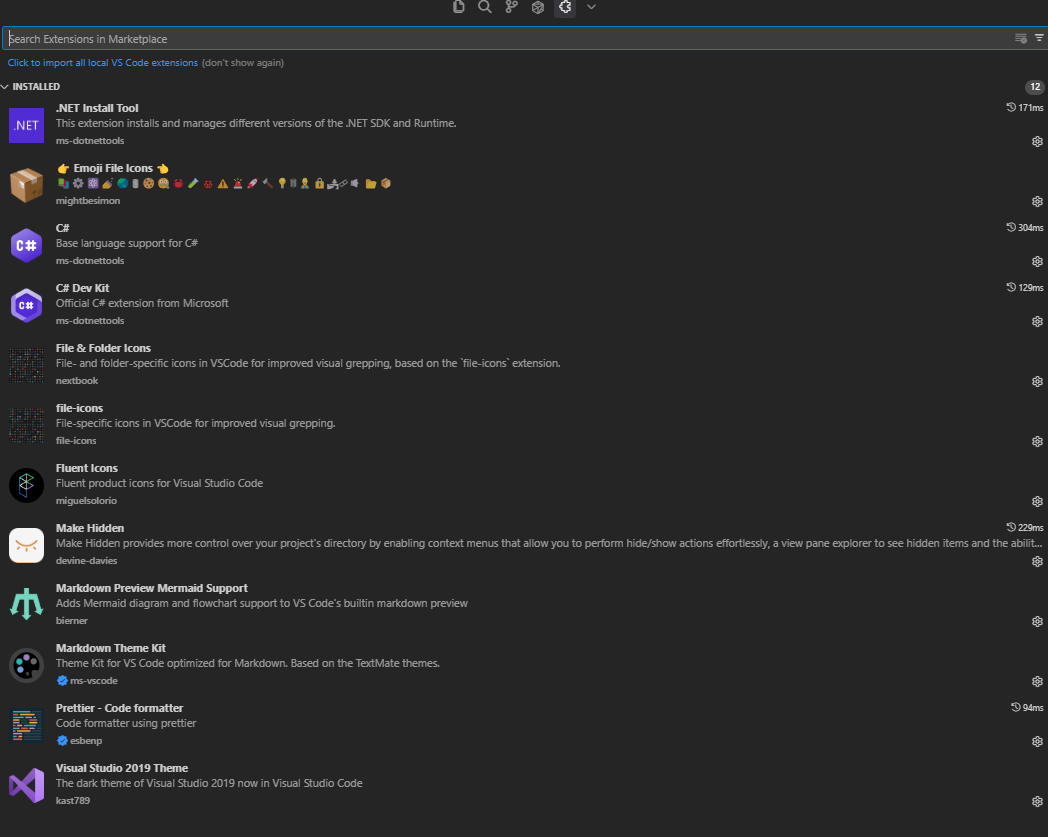Screen dimensions: 1048x837
Task: Open manage gear for Visual Studio 2019 Theme
Action: point(1037,801)
